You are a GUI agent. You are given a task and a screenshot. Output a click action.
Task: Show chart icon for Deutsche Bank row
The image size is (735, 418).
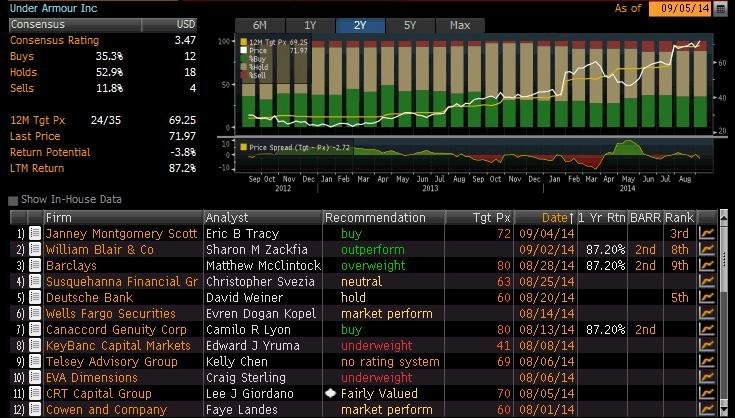707,297
